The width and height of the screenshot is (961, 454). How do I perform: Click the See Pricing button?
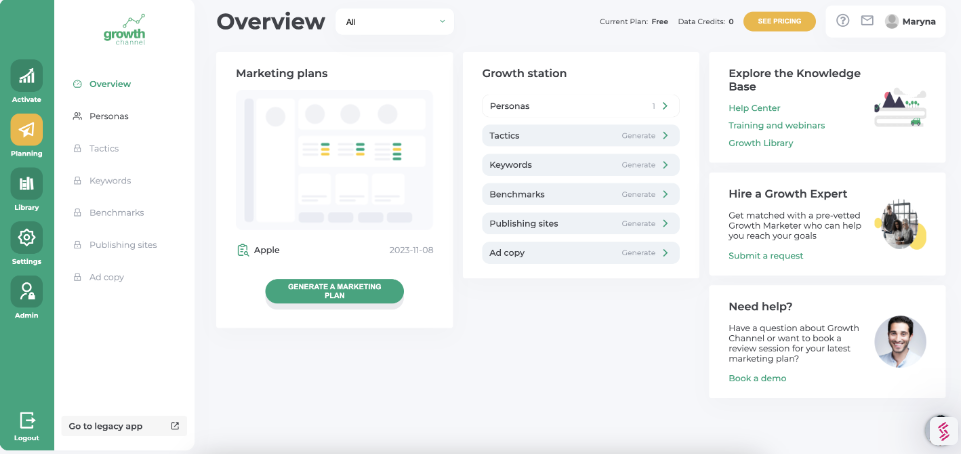(780, 21)
